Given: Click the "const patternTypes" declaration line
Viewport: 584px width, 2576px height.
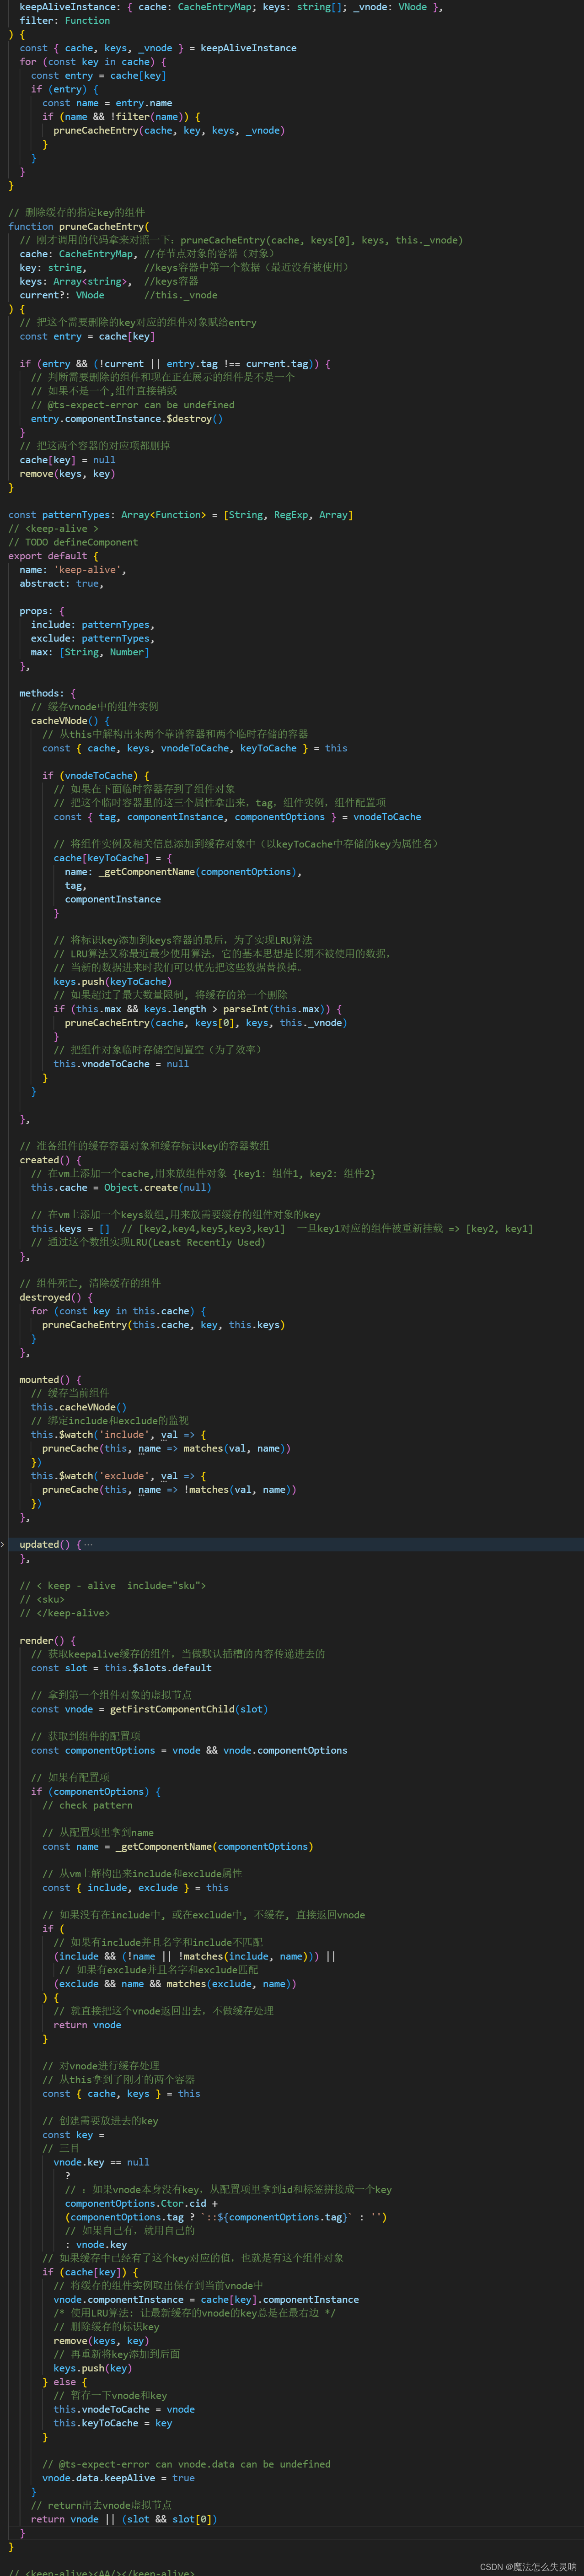Looking at the screenshot, I should pyautogui.click(x=180, y=515).
